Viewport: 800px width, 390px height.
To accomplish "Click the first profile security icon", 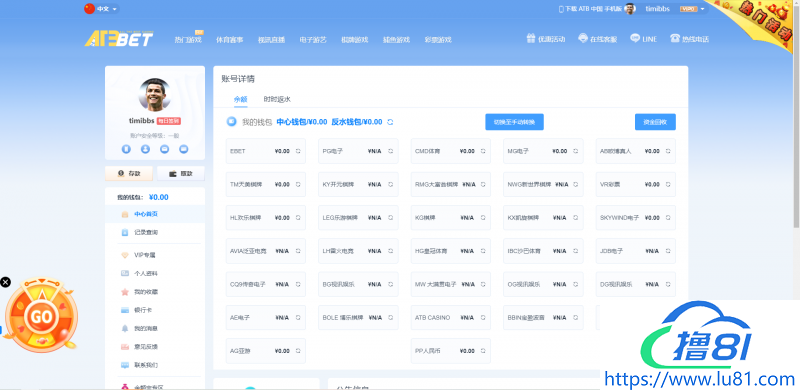I will point(126,149).
